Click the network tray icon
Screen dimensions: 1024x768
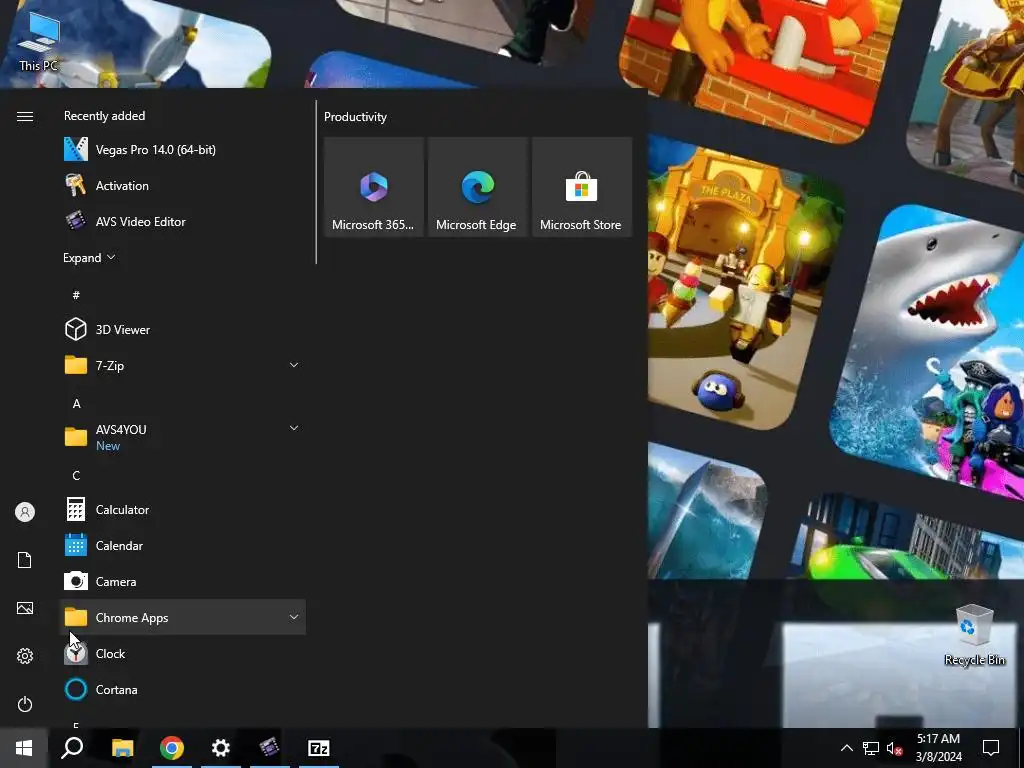click(x=871, y=748)
